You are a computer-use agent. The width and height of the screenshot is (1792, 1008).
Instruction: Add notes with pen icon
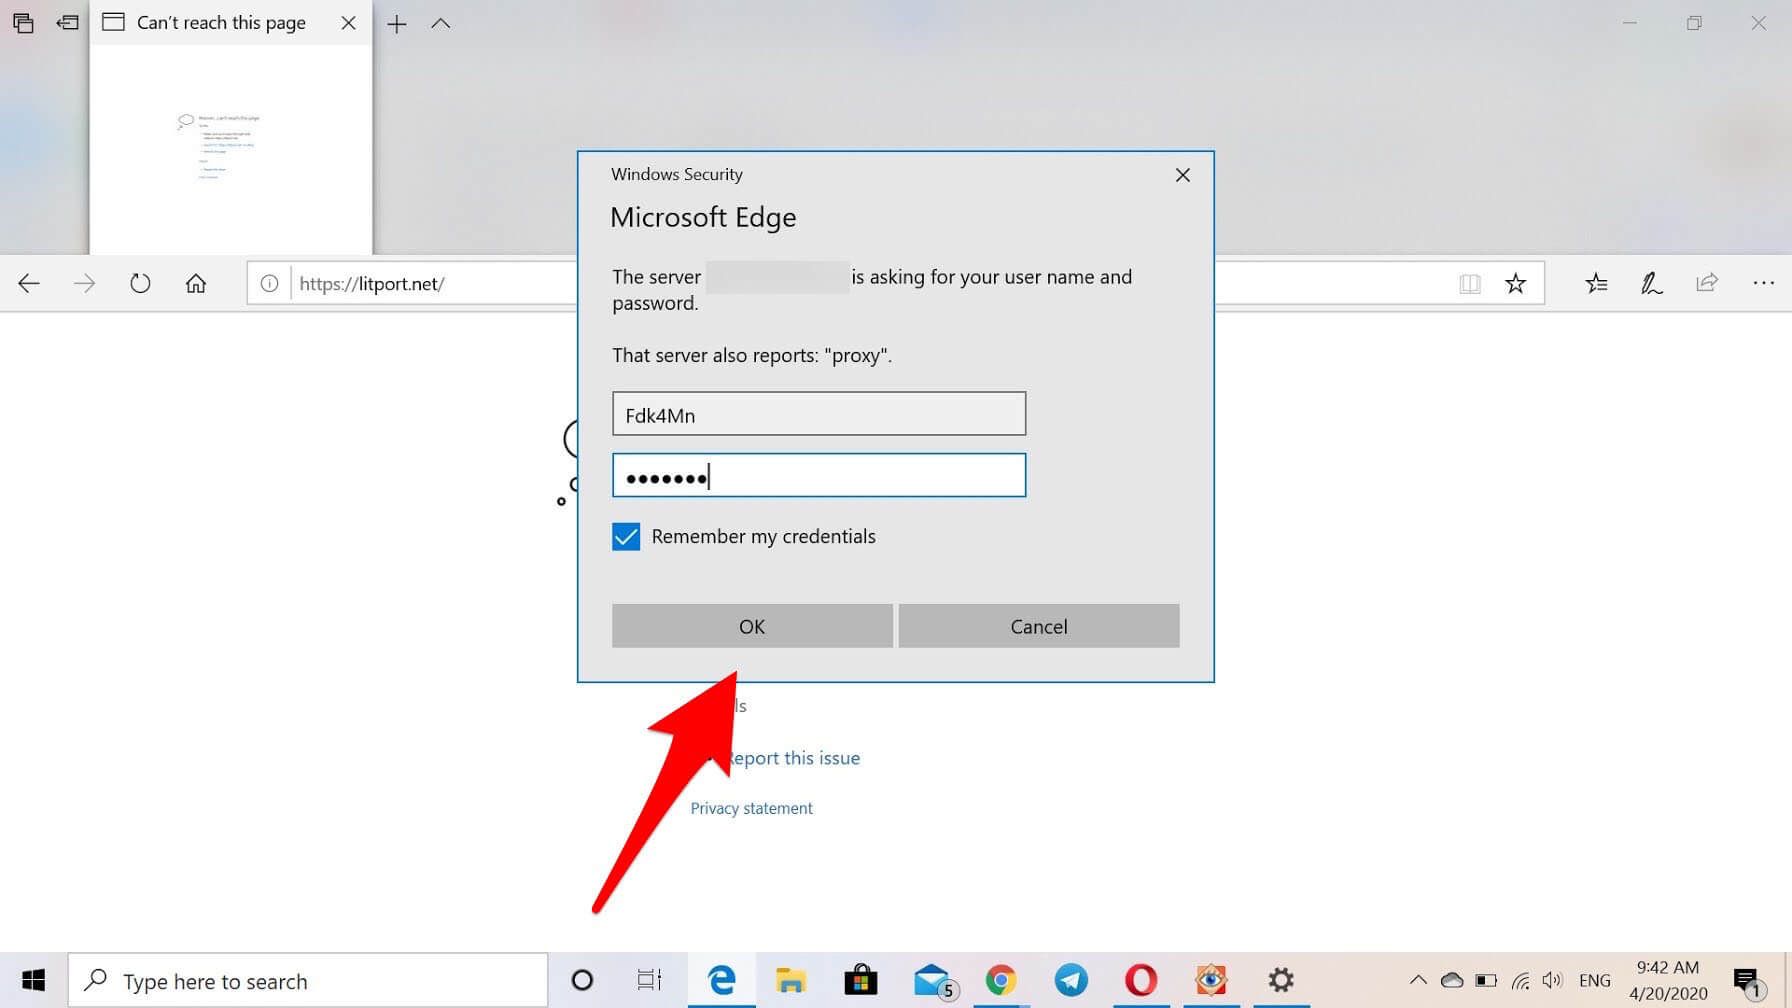click(1651, 283)
